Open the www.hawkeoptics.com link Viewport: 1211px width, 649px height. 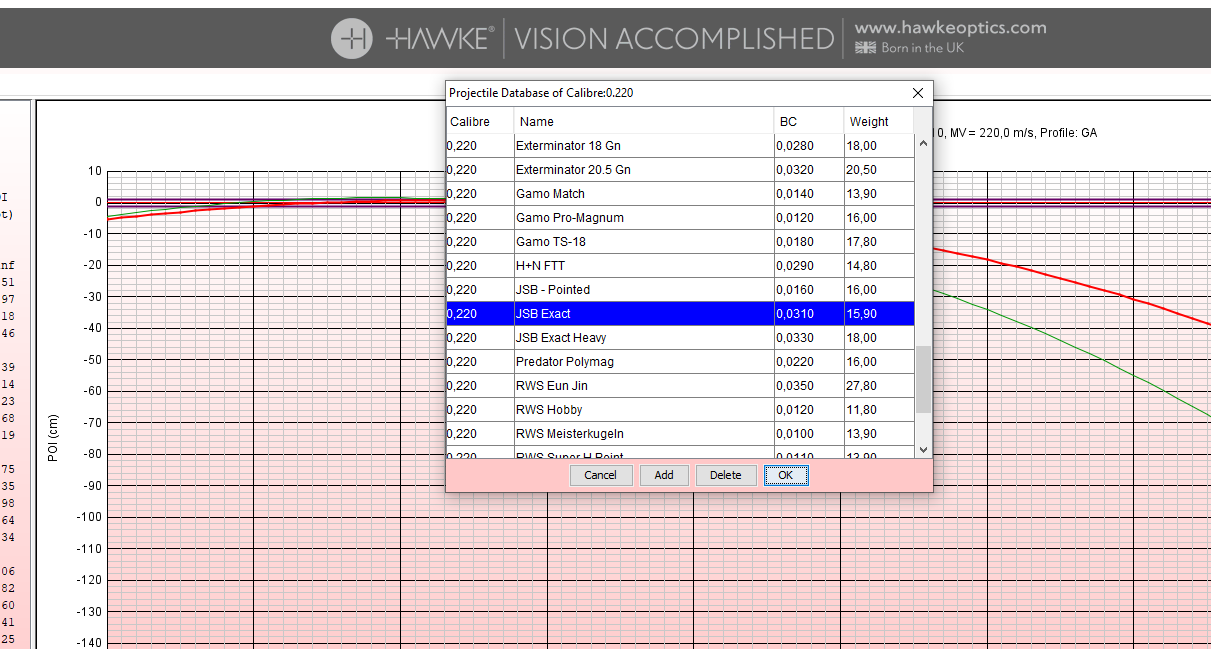coord(950,28)
